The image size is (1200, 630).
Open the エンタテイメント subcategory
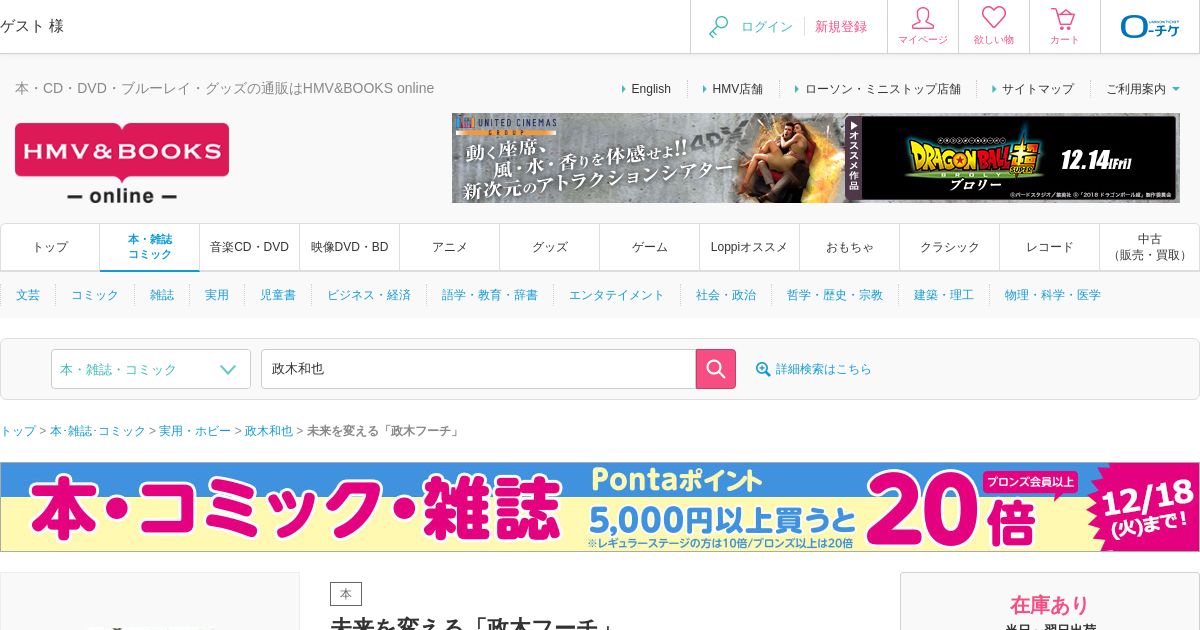click(x=617, y=295)
